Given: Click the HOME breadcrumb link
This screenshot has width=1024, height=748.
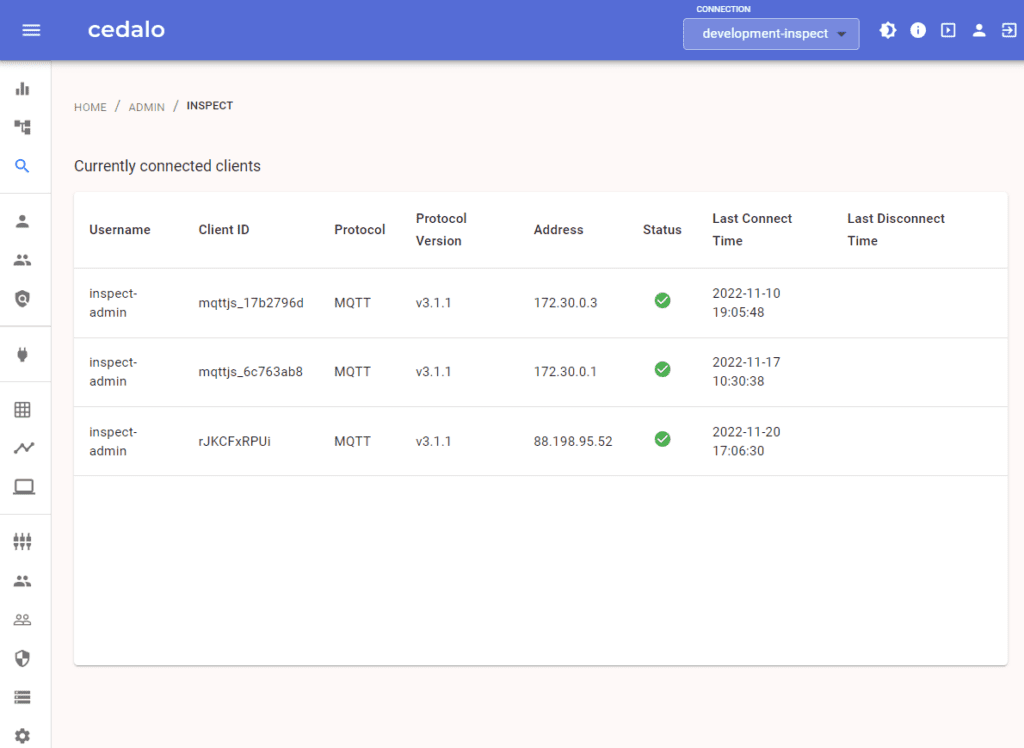Looking at the screenshot, I should point(90,107).
